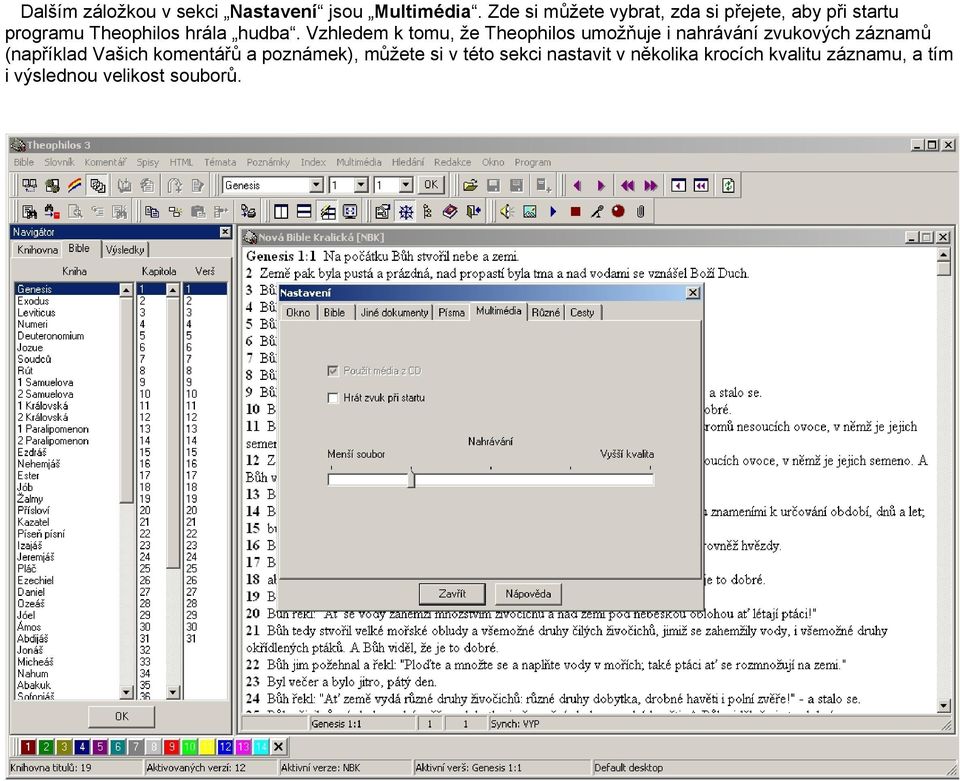Click the purple double-right fast-forward icon
This screenshot has height=781, width=960.
click(x=651, y=185)
